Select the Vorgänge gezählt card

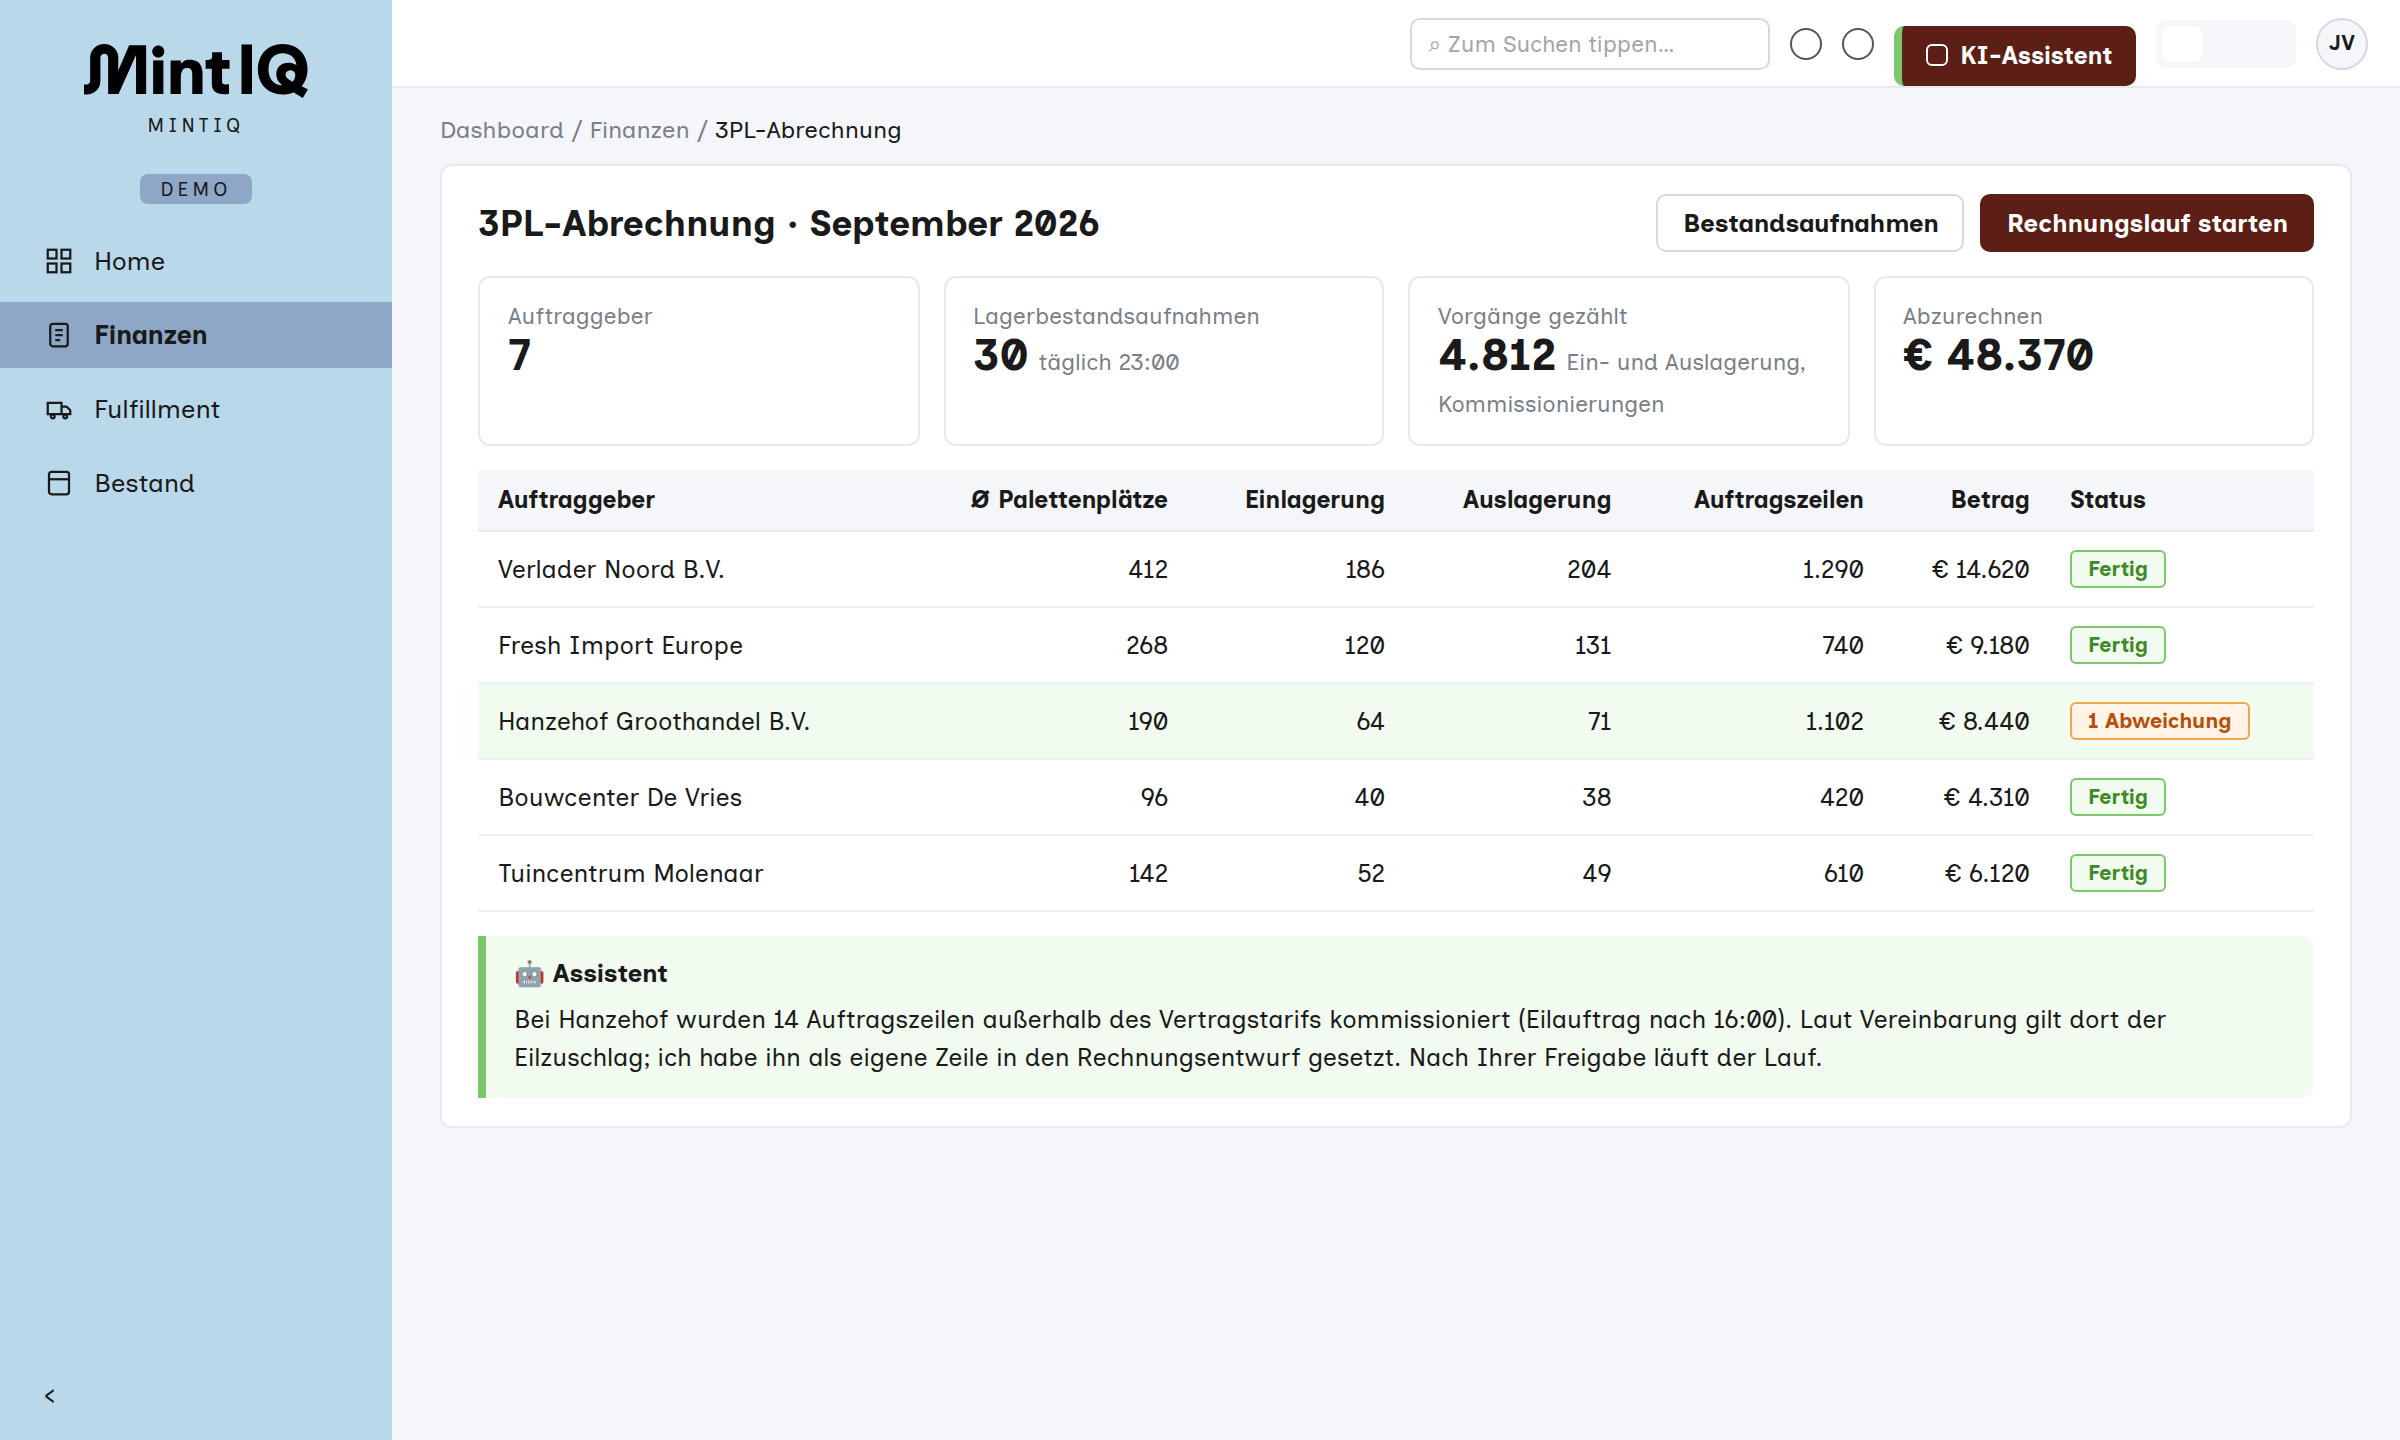click(x=1629, y=361)
